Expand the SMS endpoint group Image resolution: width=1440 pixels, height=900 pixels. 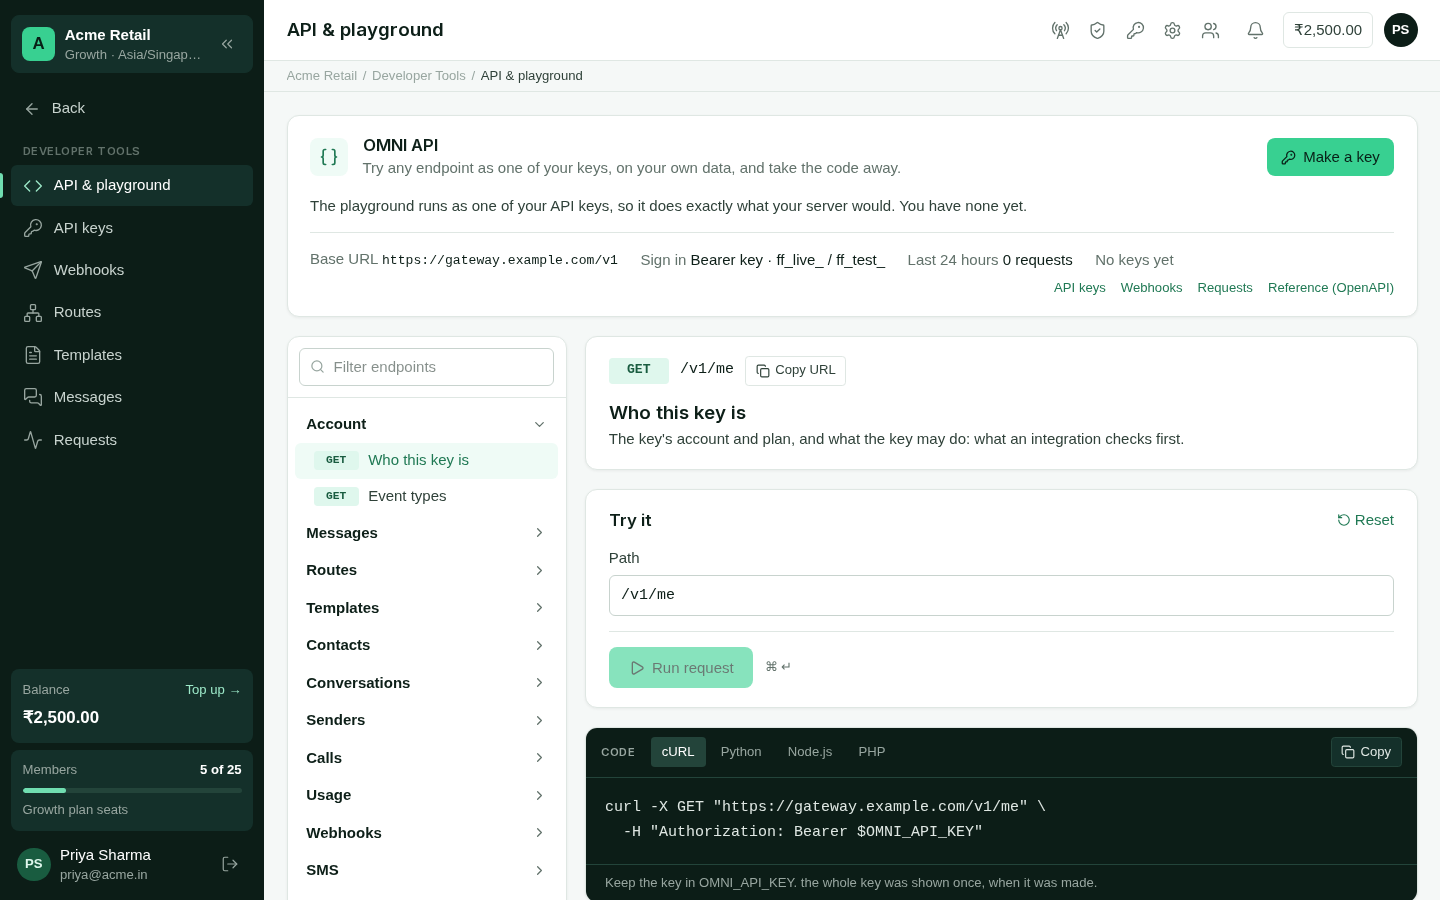click(427, 870)
